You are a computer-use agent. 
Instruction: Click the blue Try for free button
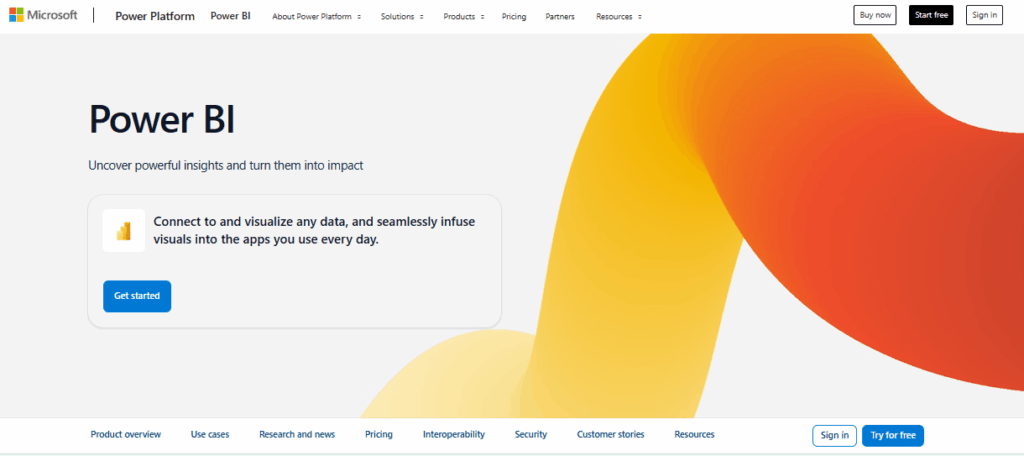pyautogui.click(x=893, y=435)
